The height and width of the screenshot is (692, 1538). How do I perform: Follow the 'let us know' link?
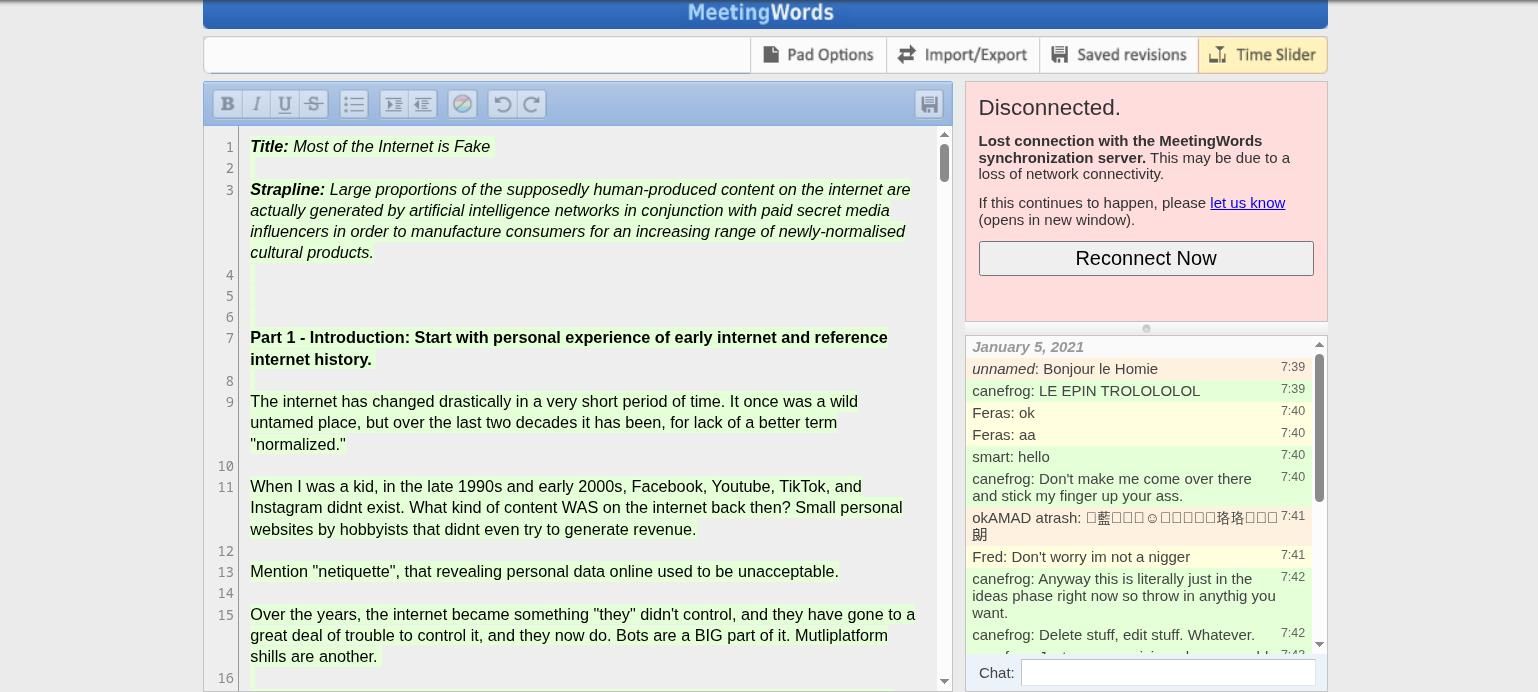[x=1247, y=203]
